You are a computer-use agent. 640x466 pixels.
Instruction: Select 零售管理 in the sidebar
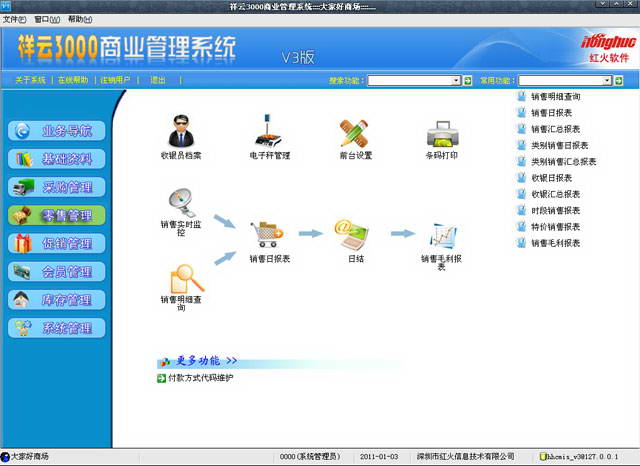click(56, 215)
